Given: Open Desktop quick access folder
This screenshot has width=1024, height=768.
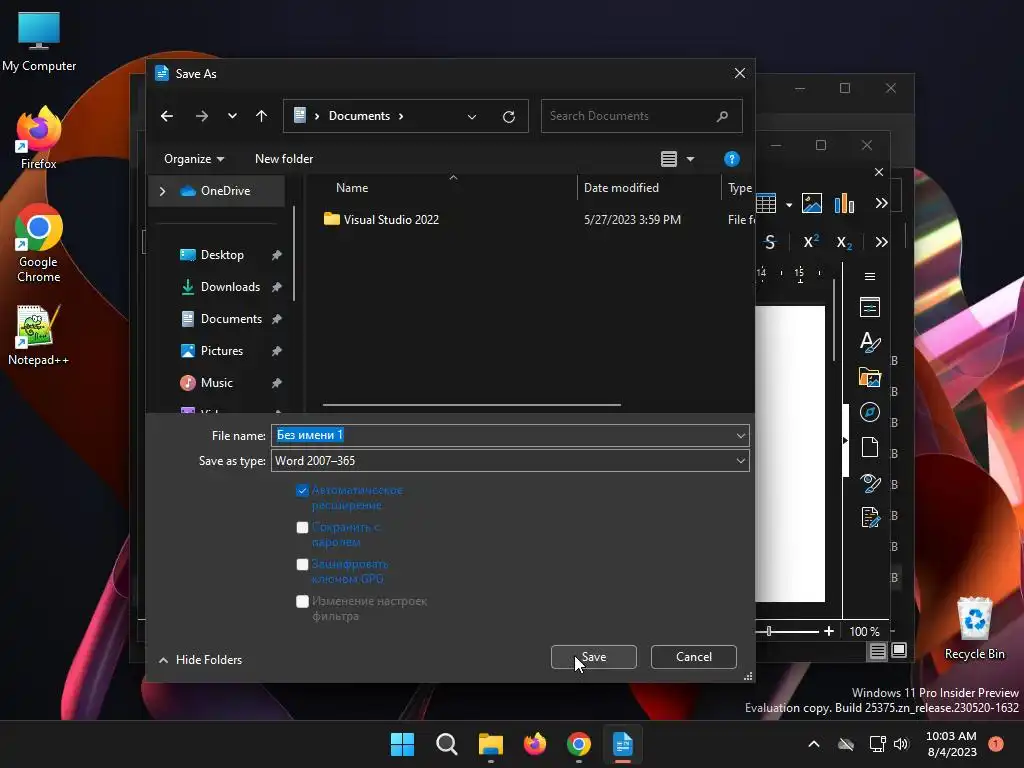Looking at the screenshot, I should coord(222,255).
